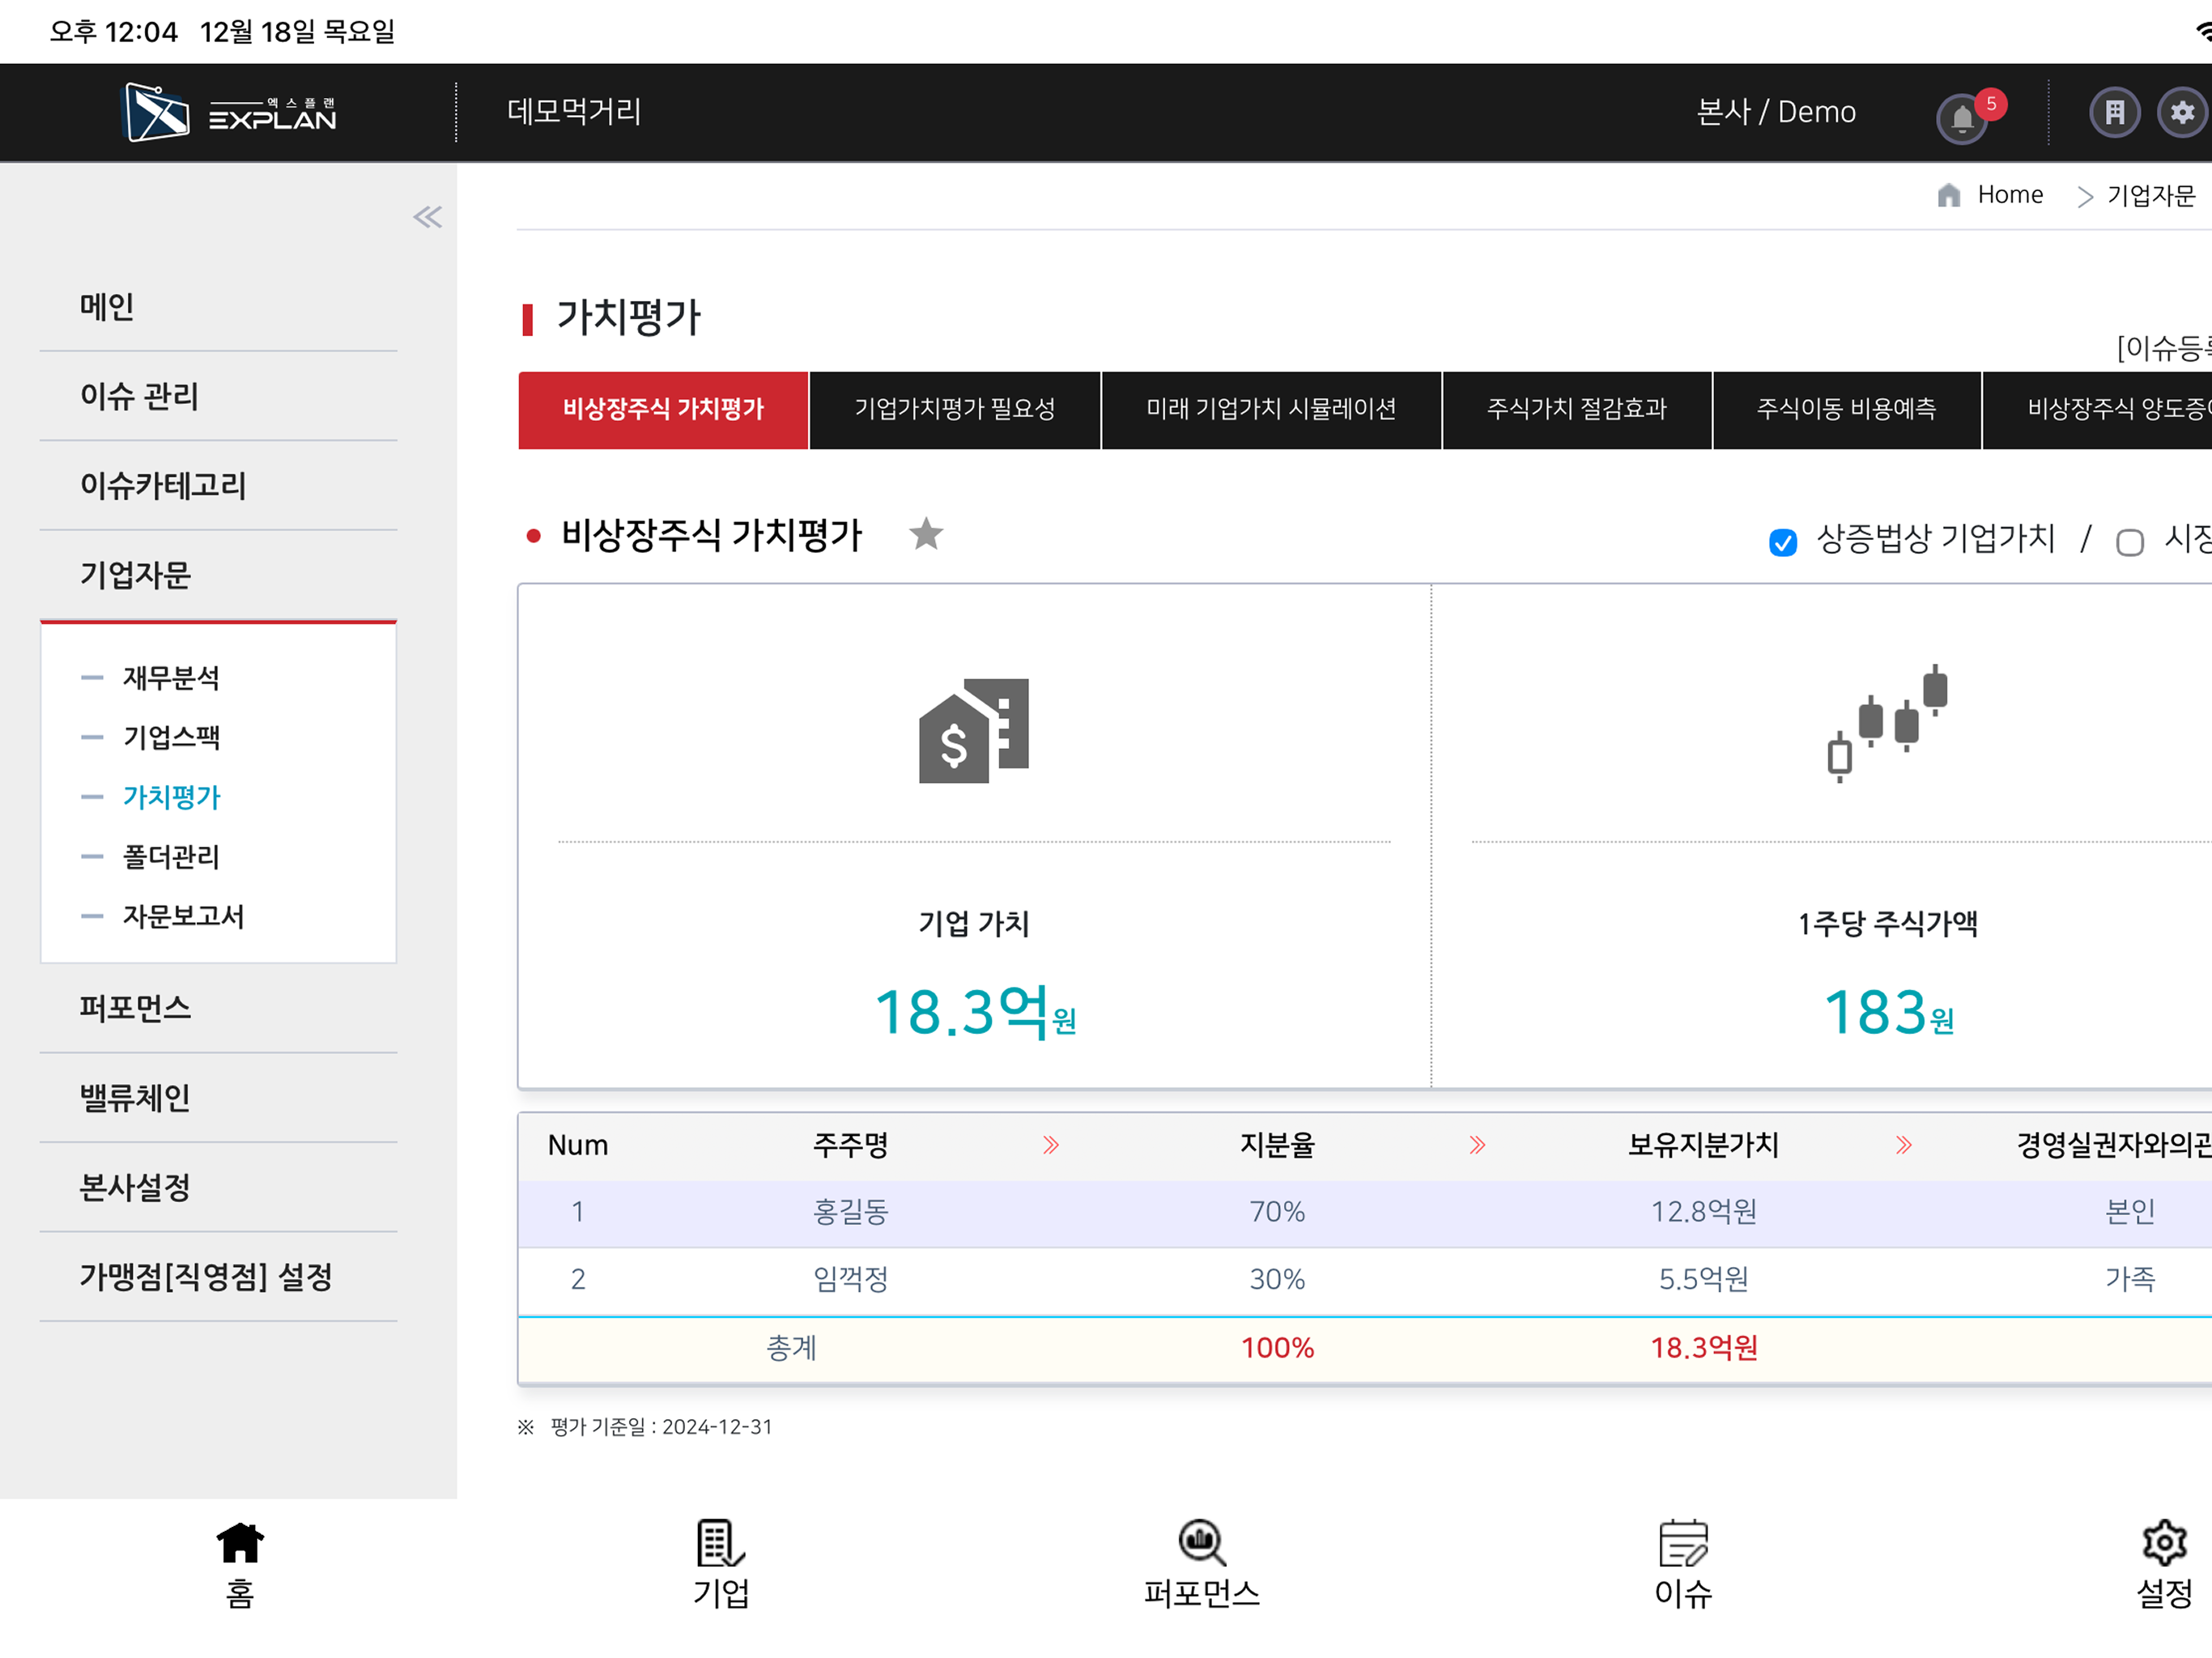Viewport: 2212px width, 1658px height.
Task: Switch to 주식이동 비용예측 tab
Action: coord(1847,410)
